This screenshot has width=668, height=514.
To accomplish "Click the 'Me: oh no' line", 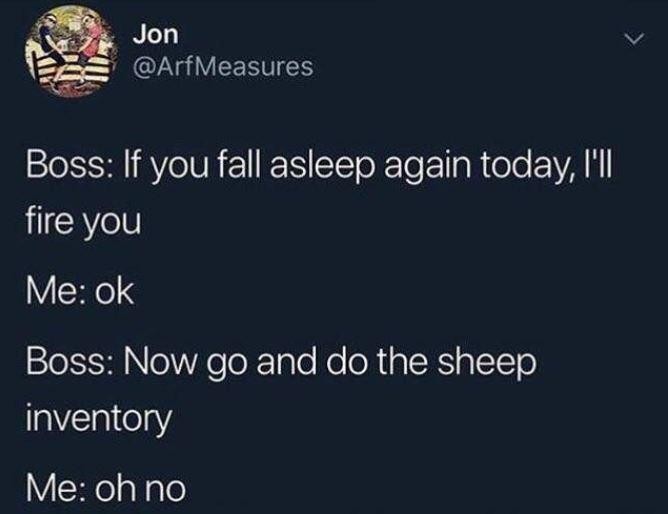I will (106, 488).
